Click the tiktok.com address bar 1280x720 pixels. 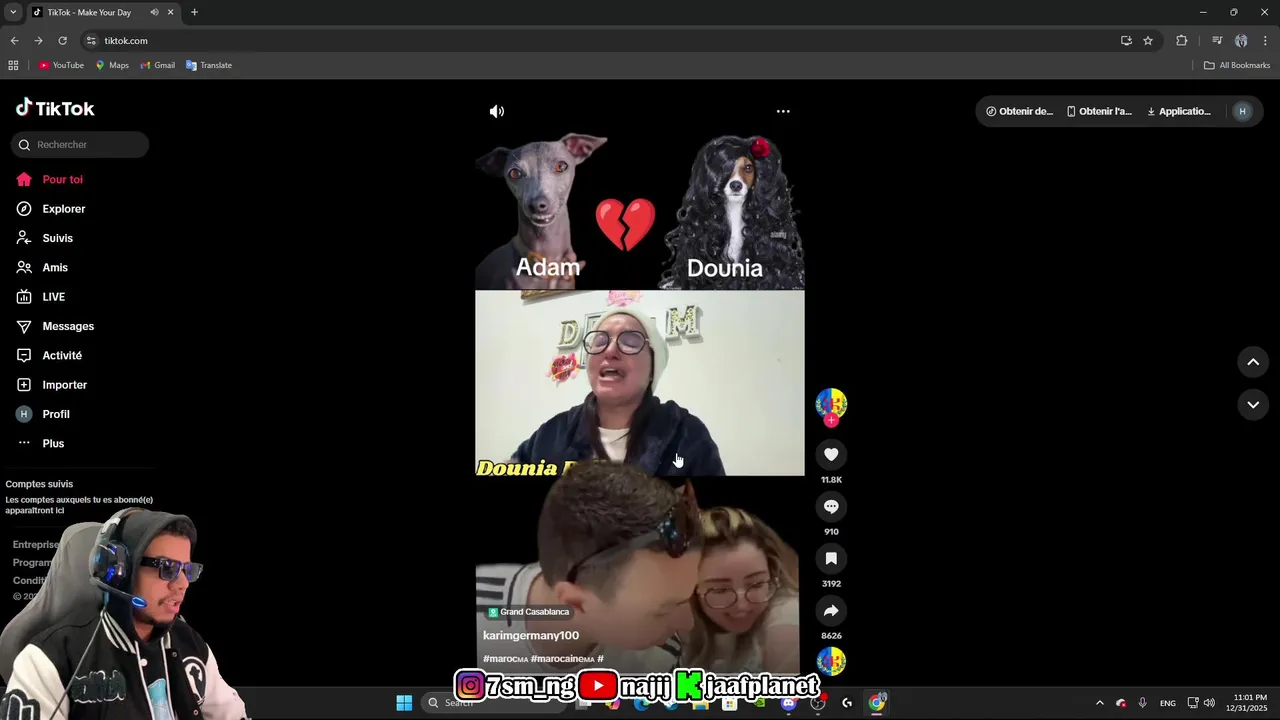pos(600,41)
